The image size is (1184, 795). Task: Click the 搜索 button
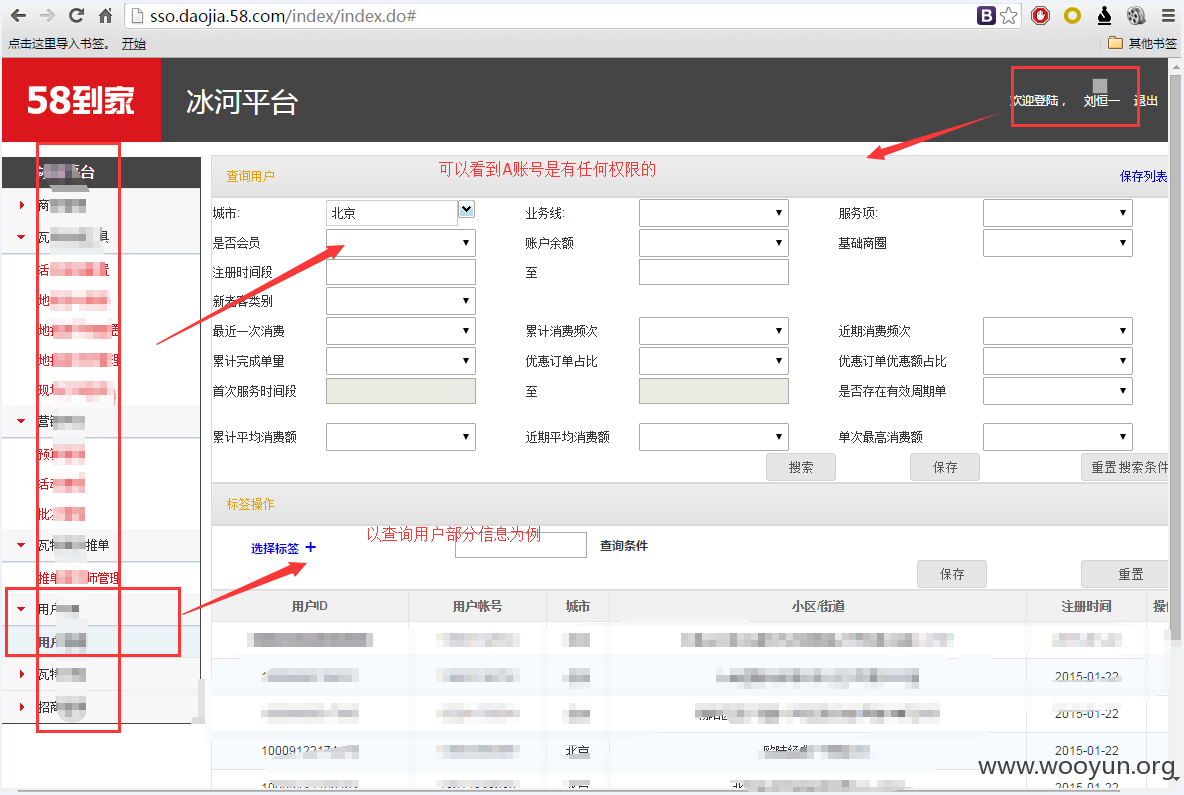pyautogui.click(x=800, y=467)
